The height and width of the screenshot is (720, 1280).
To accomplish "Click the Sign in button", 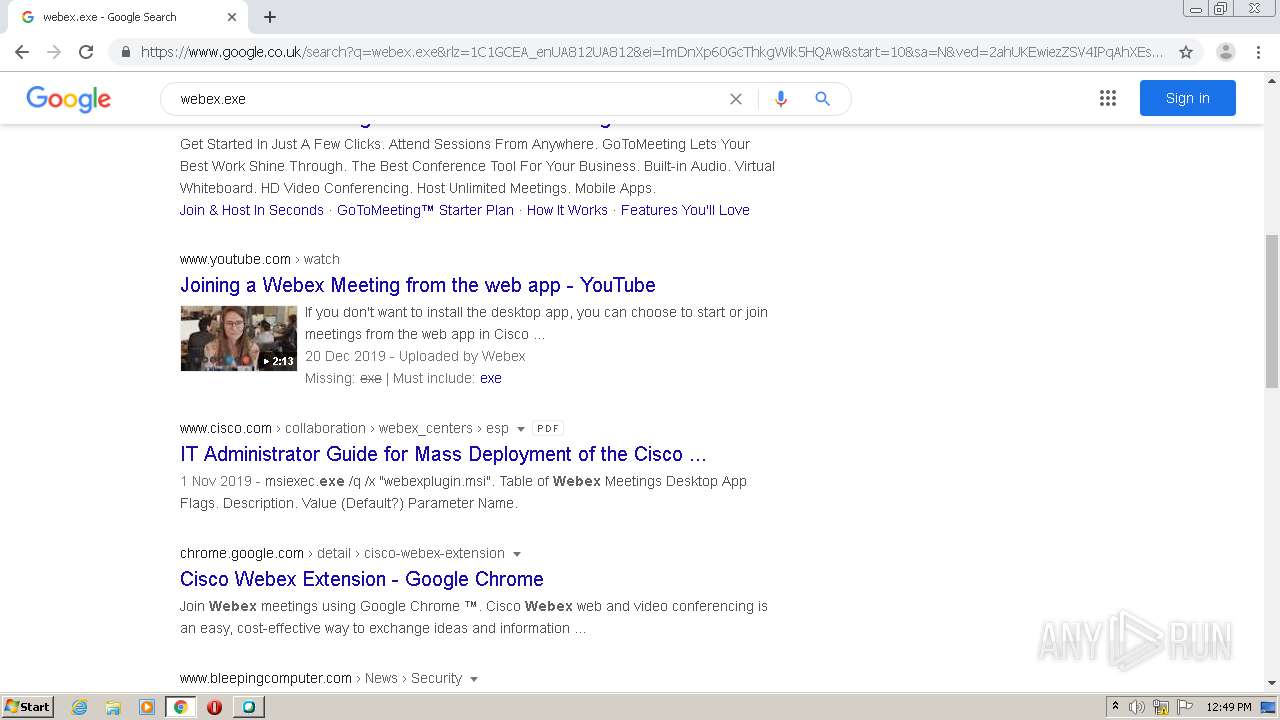I will [1187, 98].
